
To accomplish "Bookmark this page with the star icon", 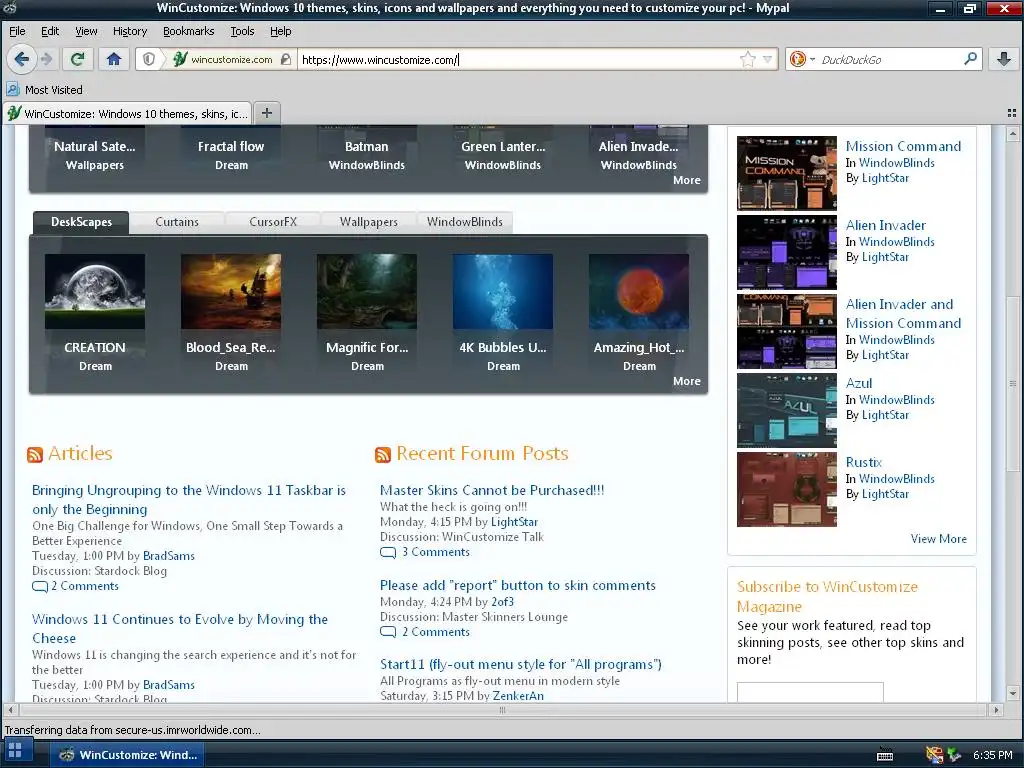I will [x=748, y=59].
